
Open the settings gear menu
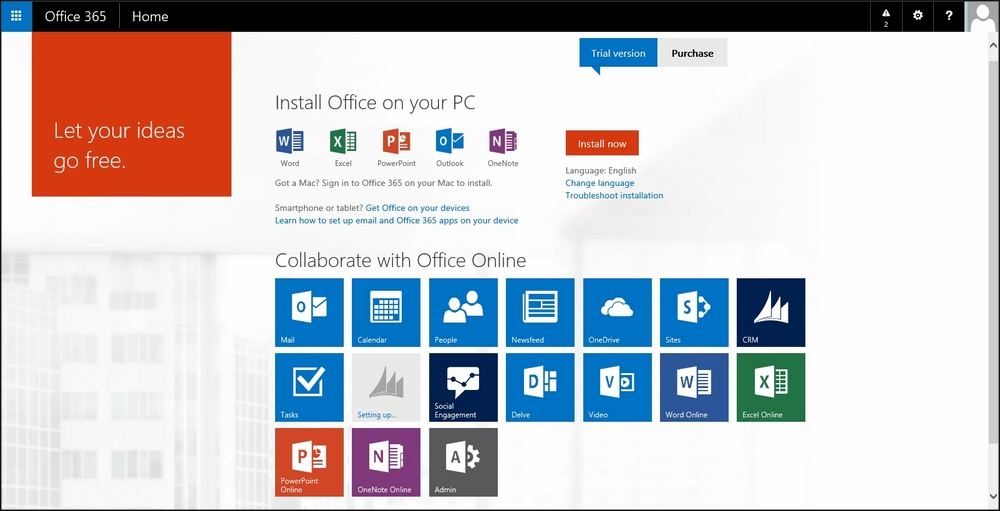(918, 16)
